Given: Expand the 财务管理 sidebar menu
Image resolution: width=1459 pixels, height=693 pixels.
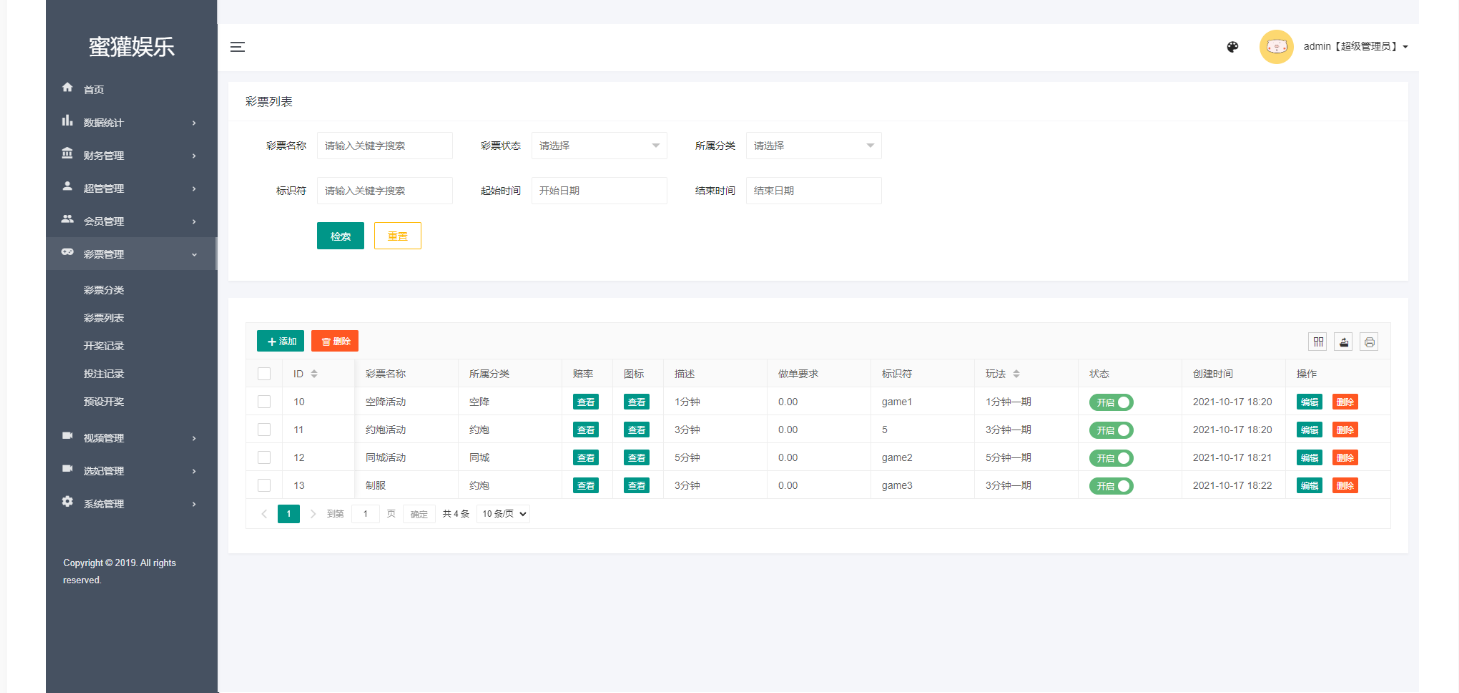Looking at the screenshot, I should pos(130,155).
